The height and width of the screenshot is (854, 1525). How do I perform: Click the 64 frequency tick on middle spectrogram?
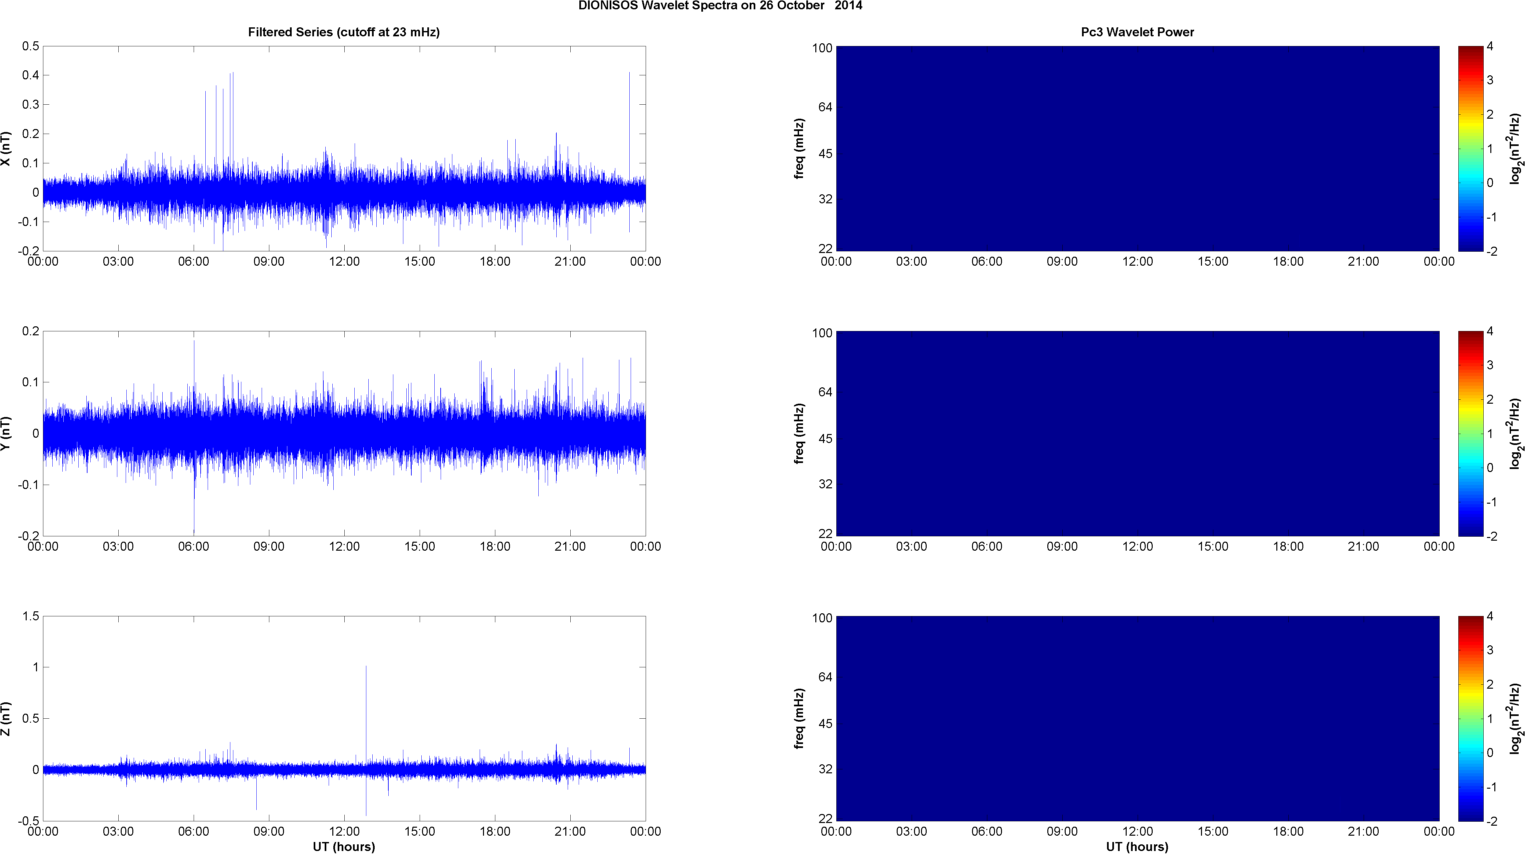(x=826, y=392)
